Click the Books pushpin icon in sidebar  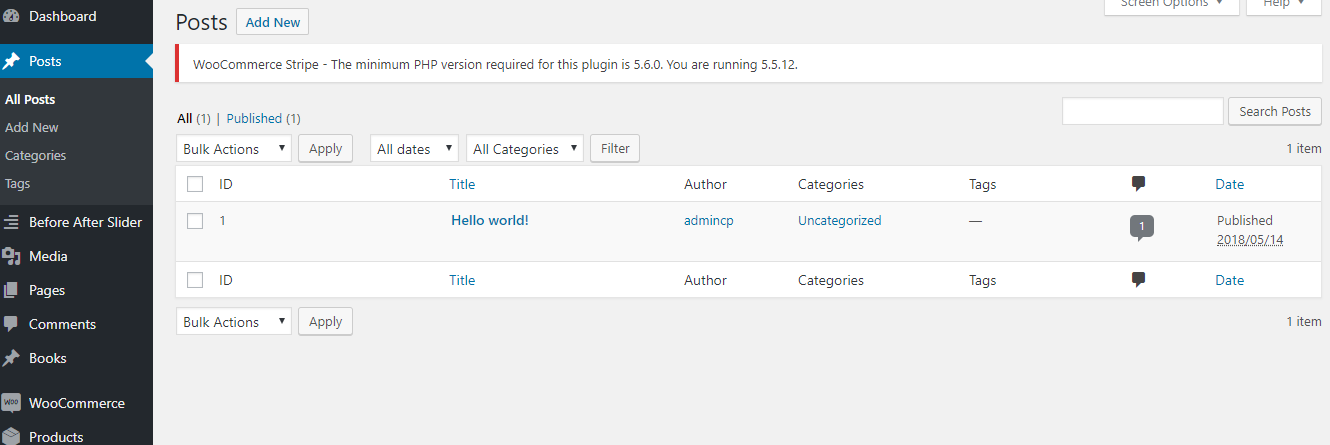click(11, 358)
